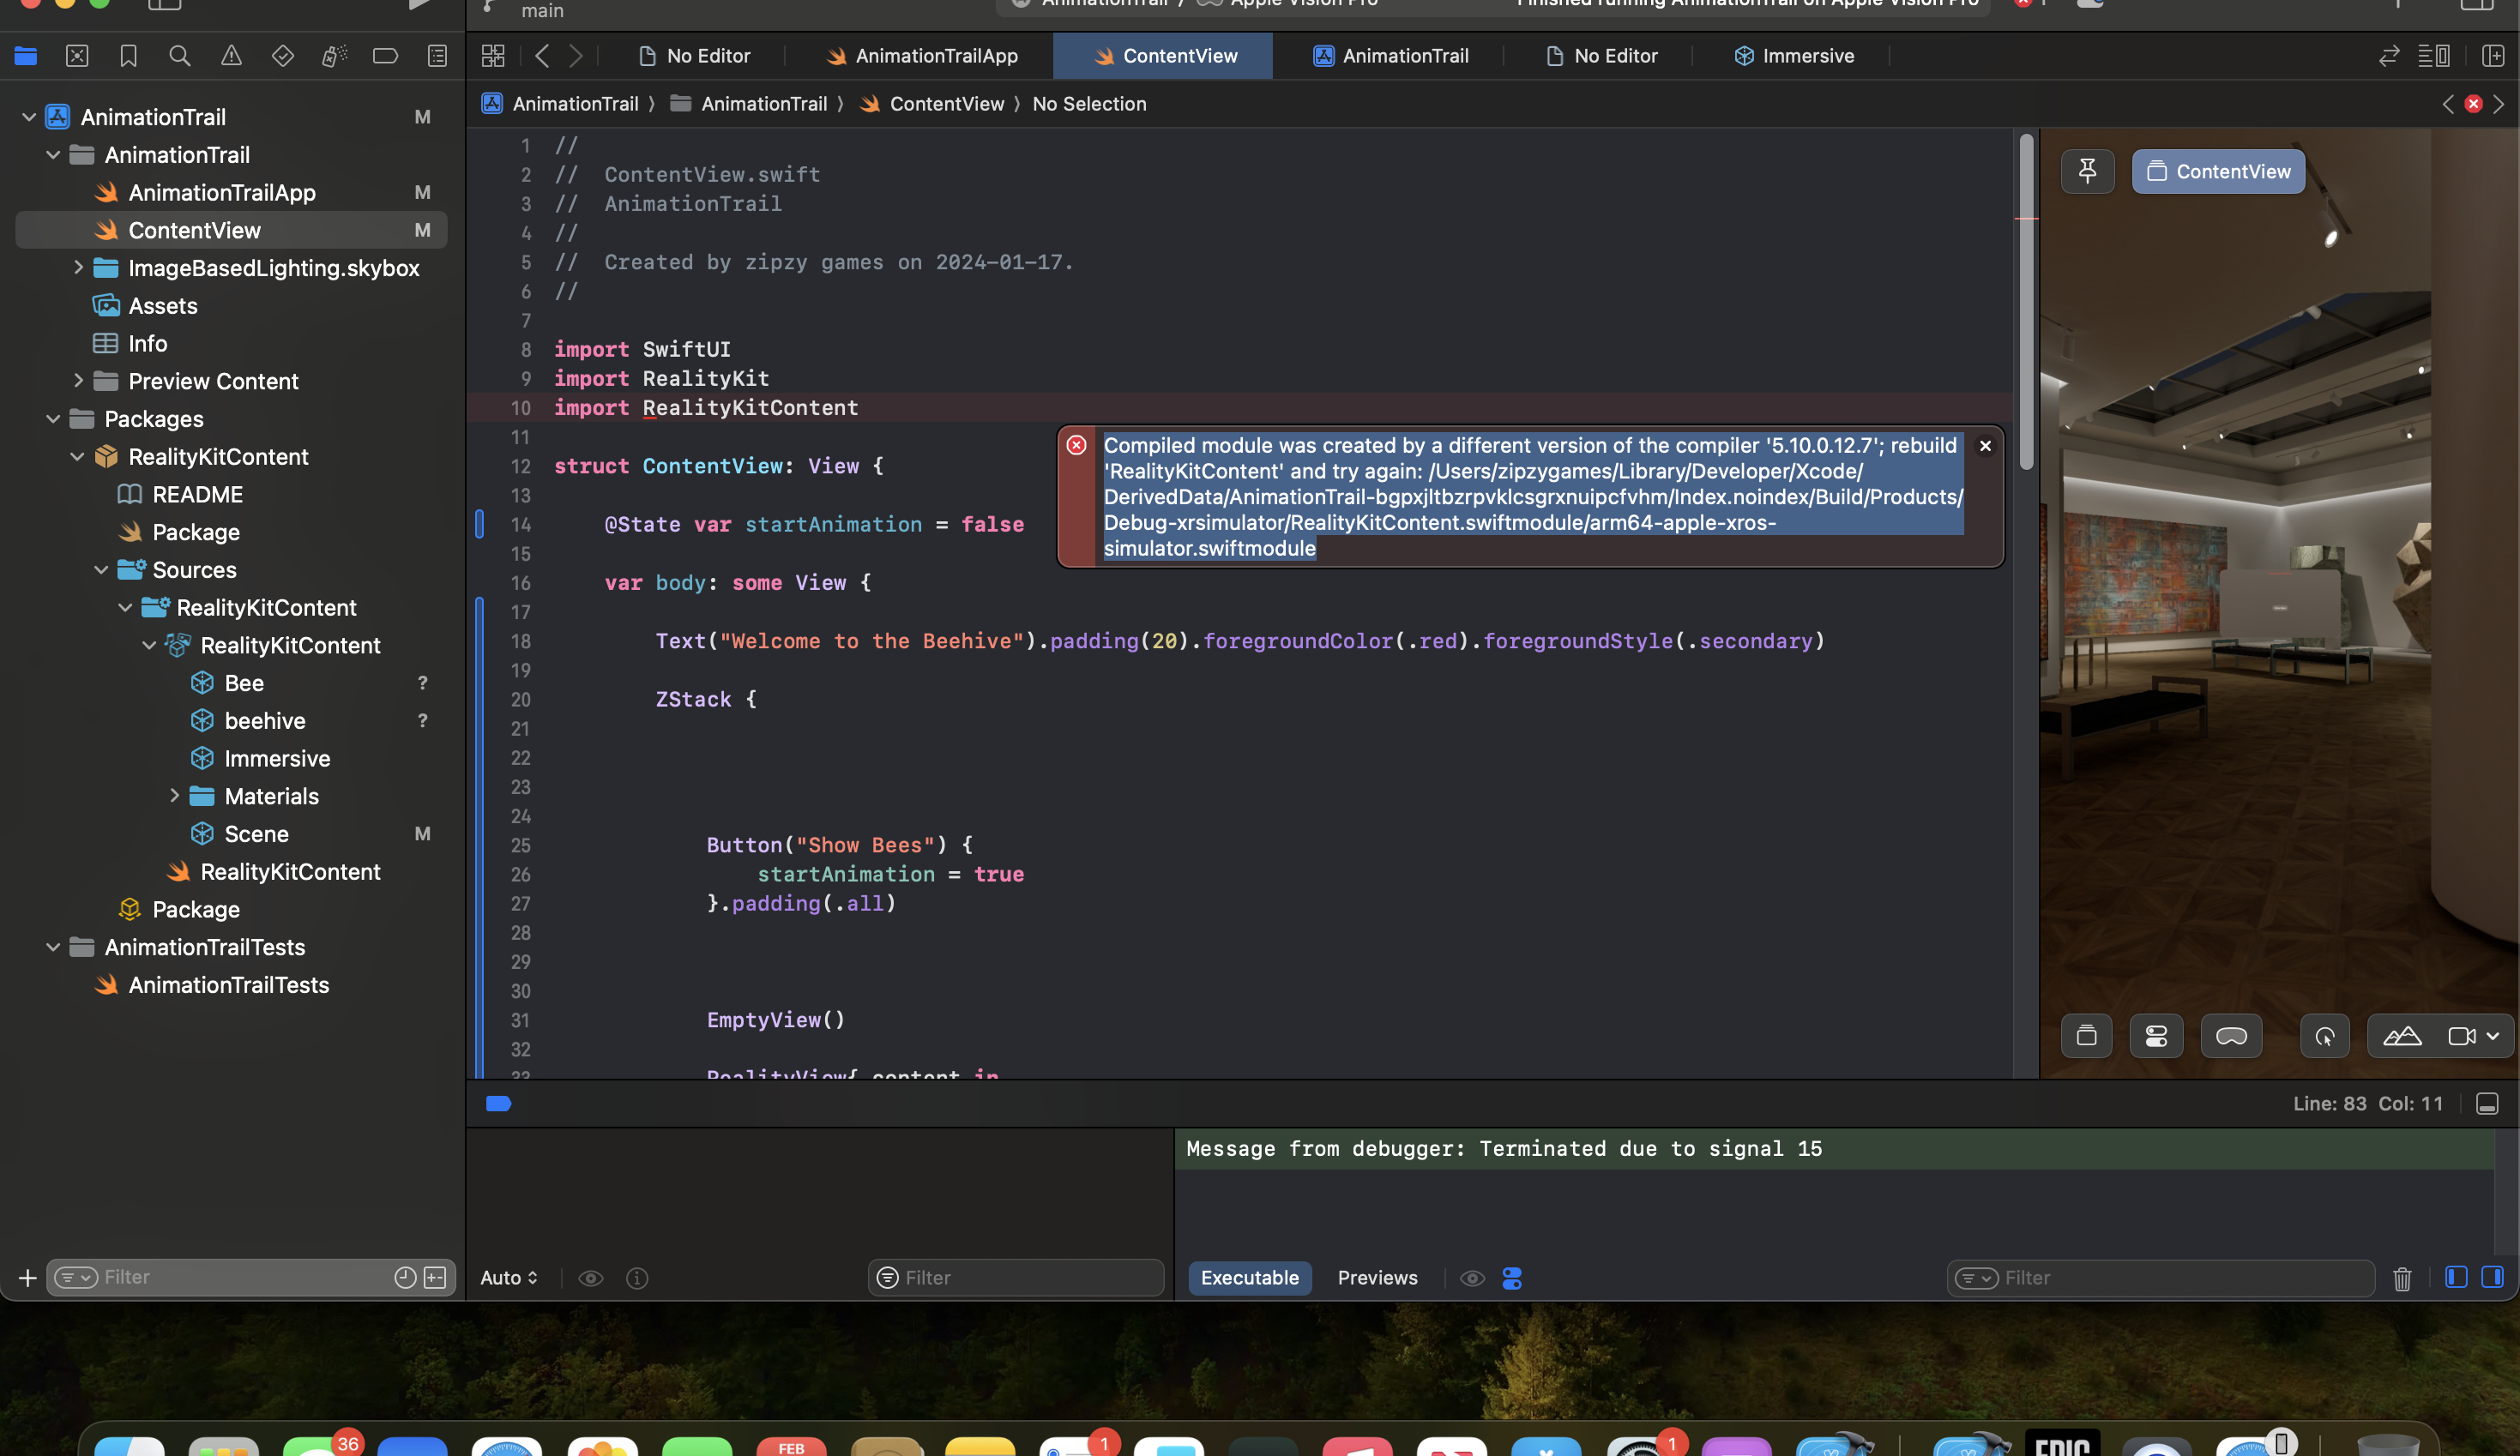Toggle the console eye visibility icon

[1472, 1278]
